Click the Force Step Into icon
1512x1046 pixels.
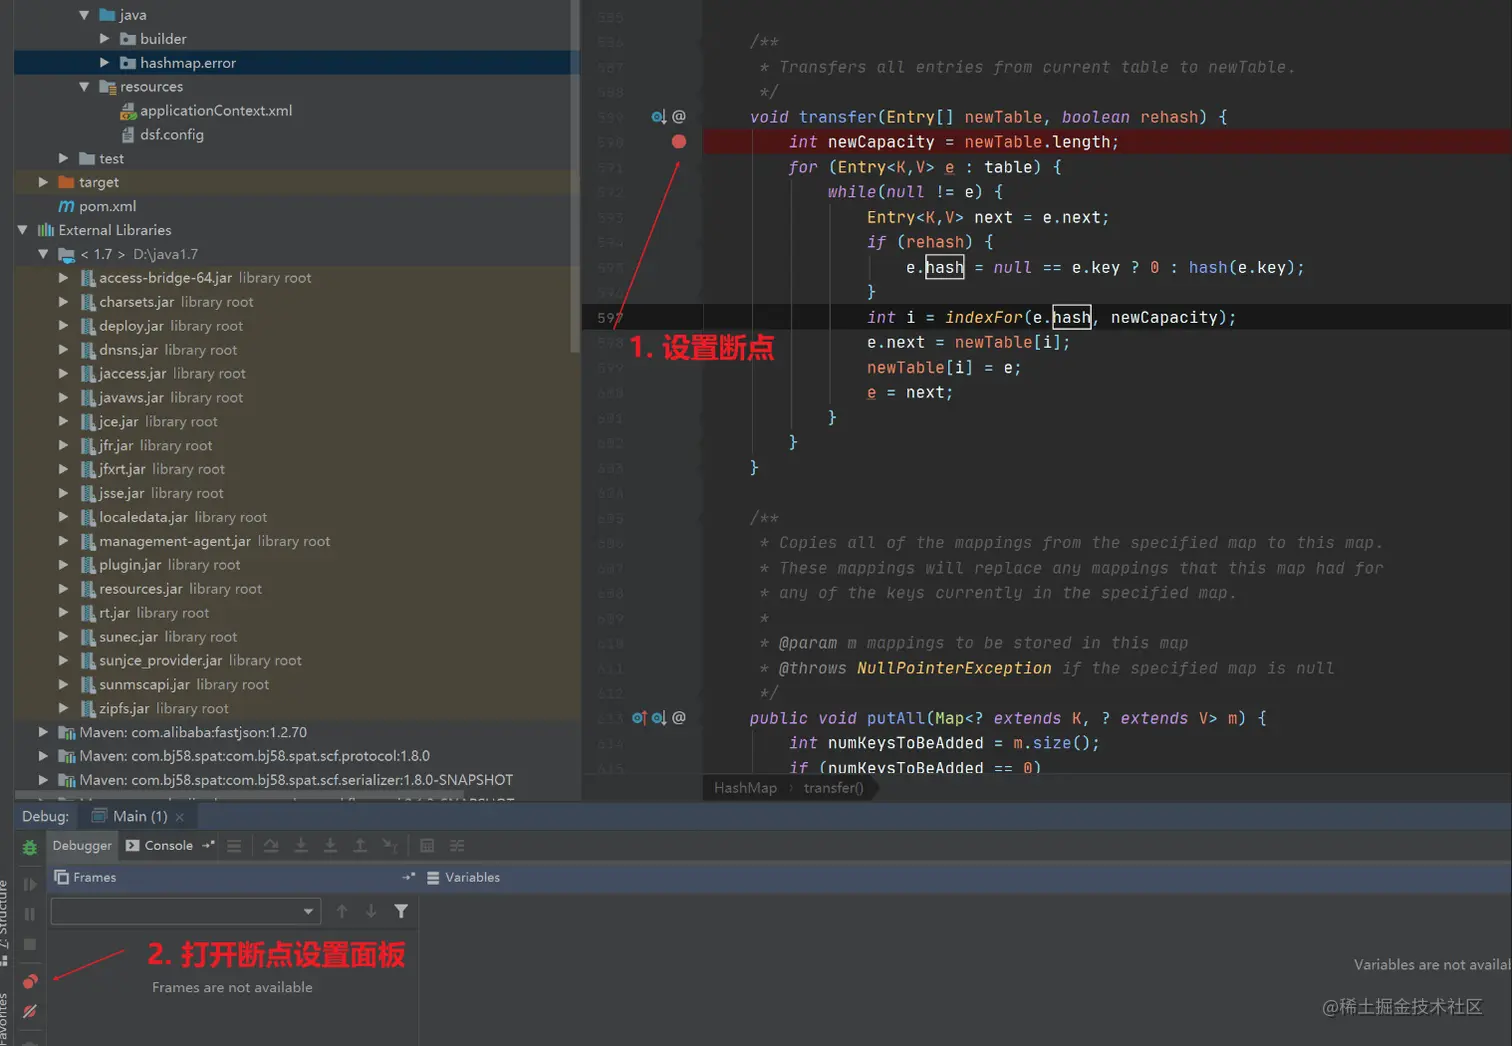click(x=330, y=846)
